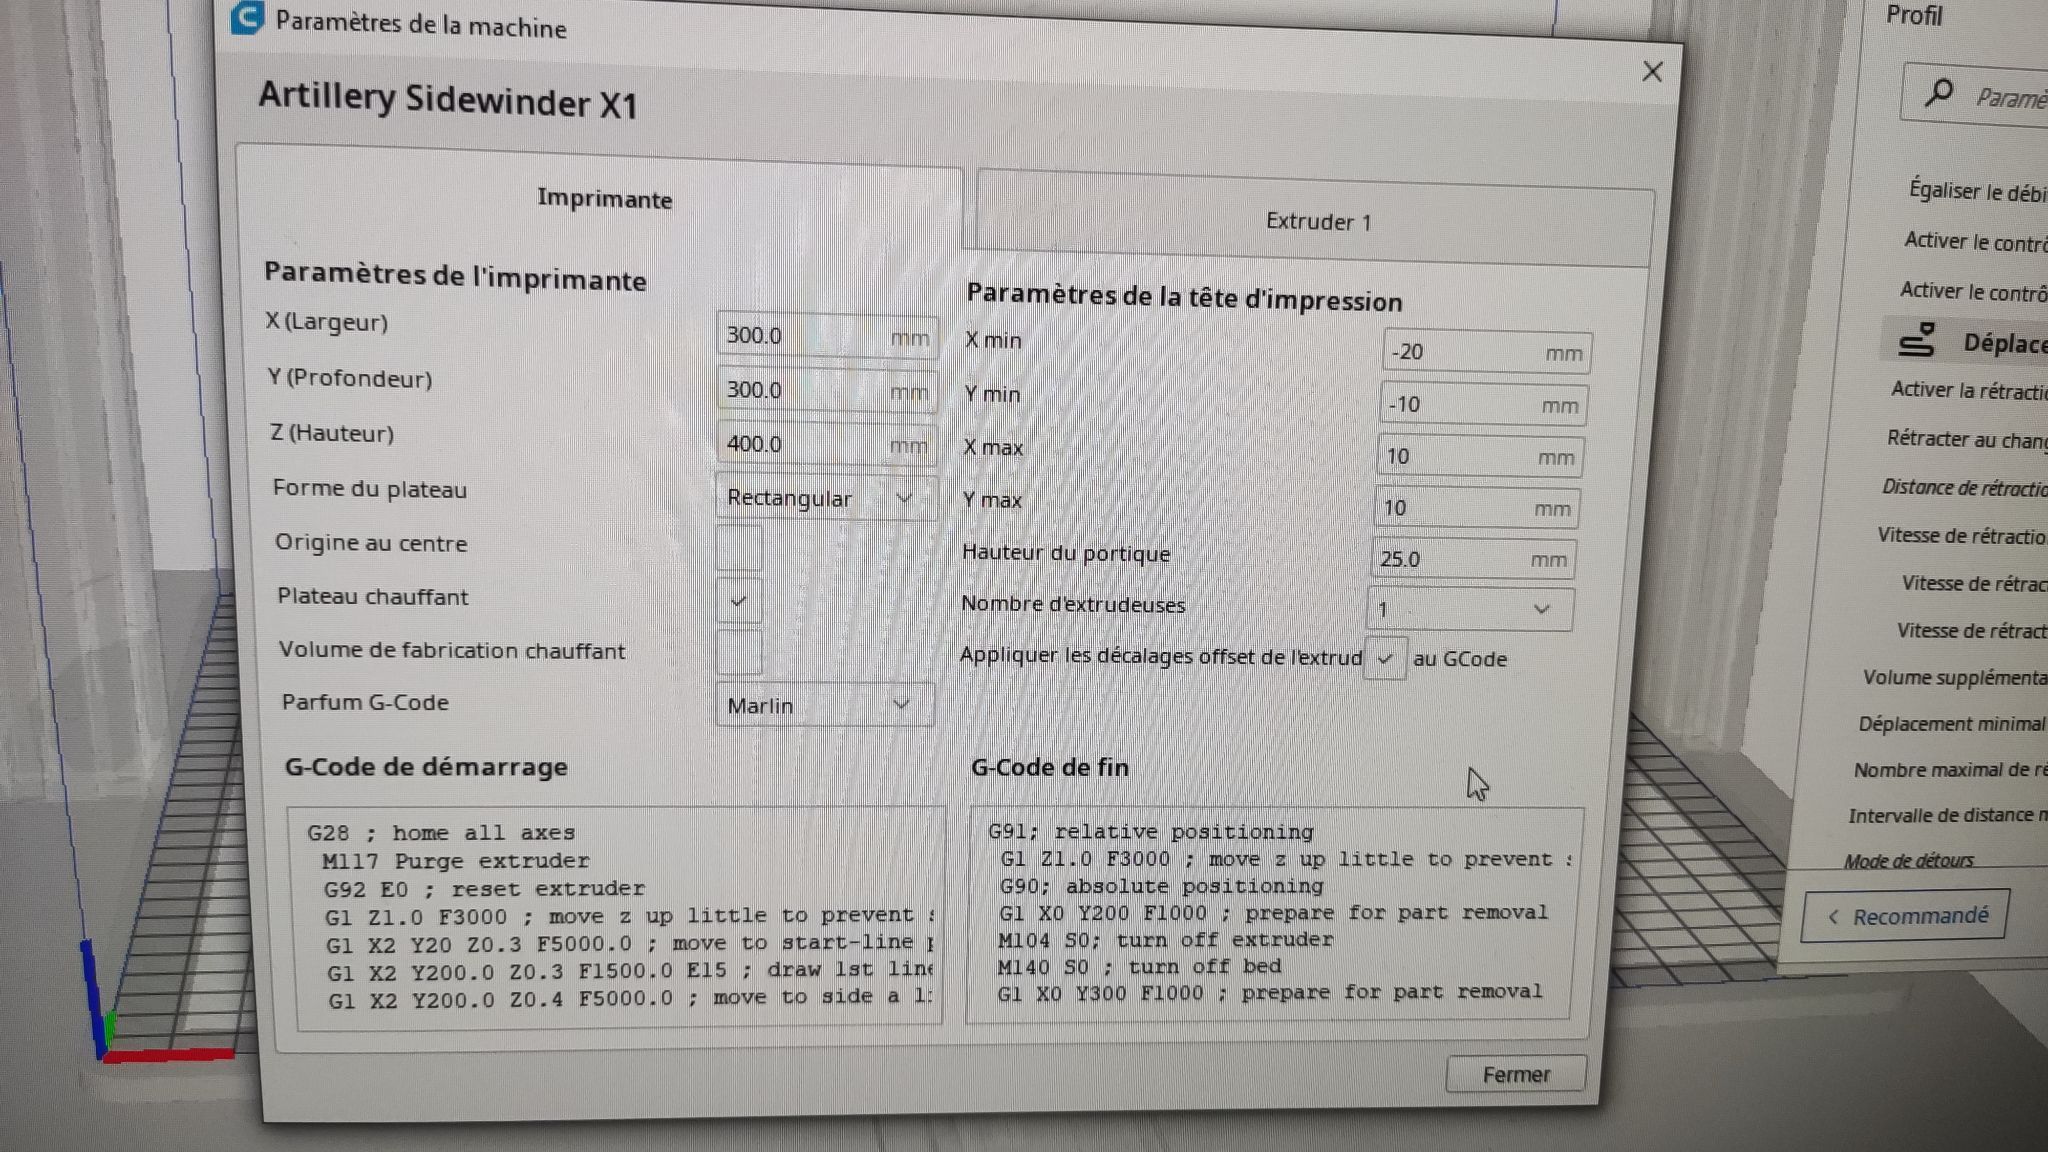Click the 'G91; relative positioning' line
Viewport: 2048px width, 1152px height.
[1151, 832]
